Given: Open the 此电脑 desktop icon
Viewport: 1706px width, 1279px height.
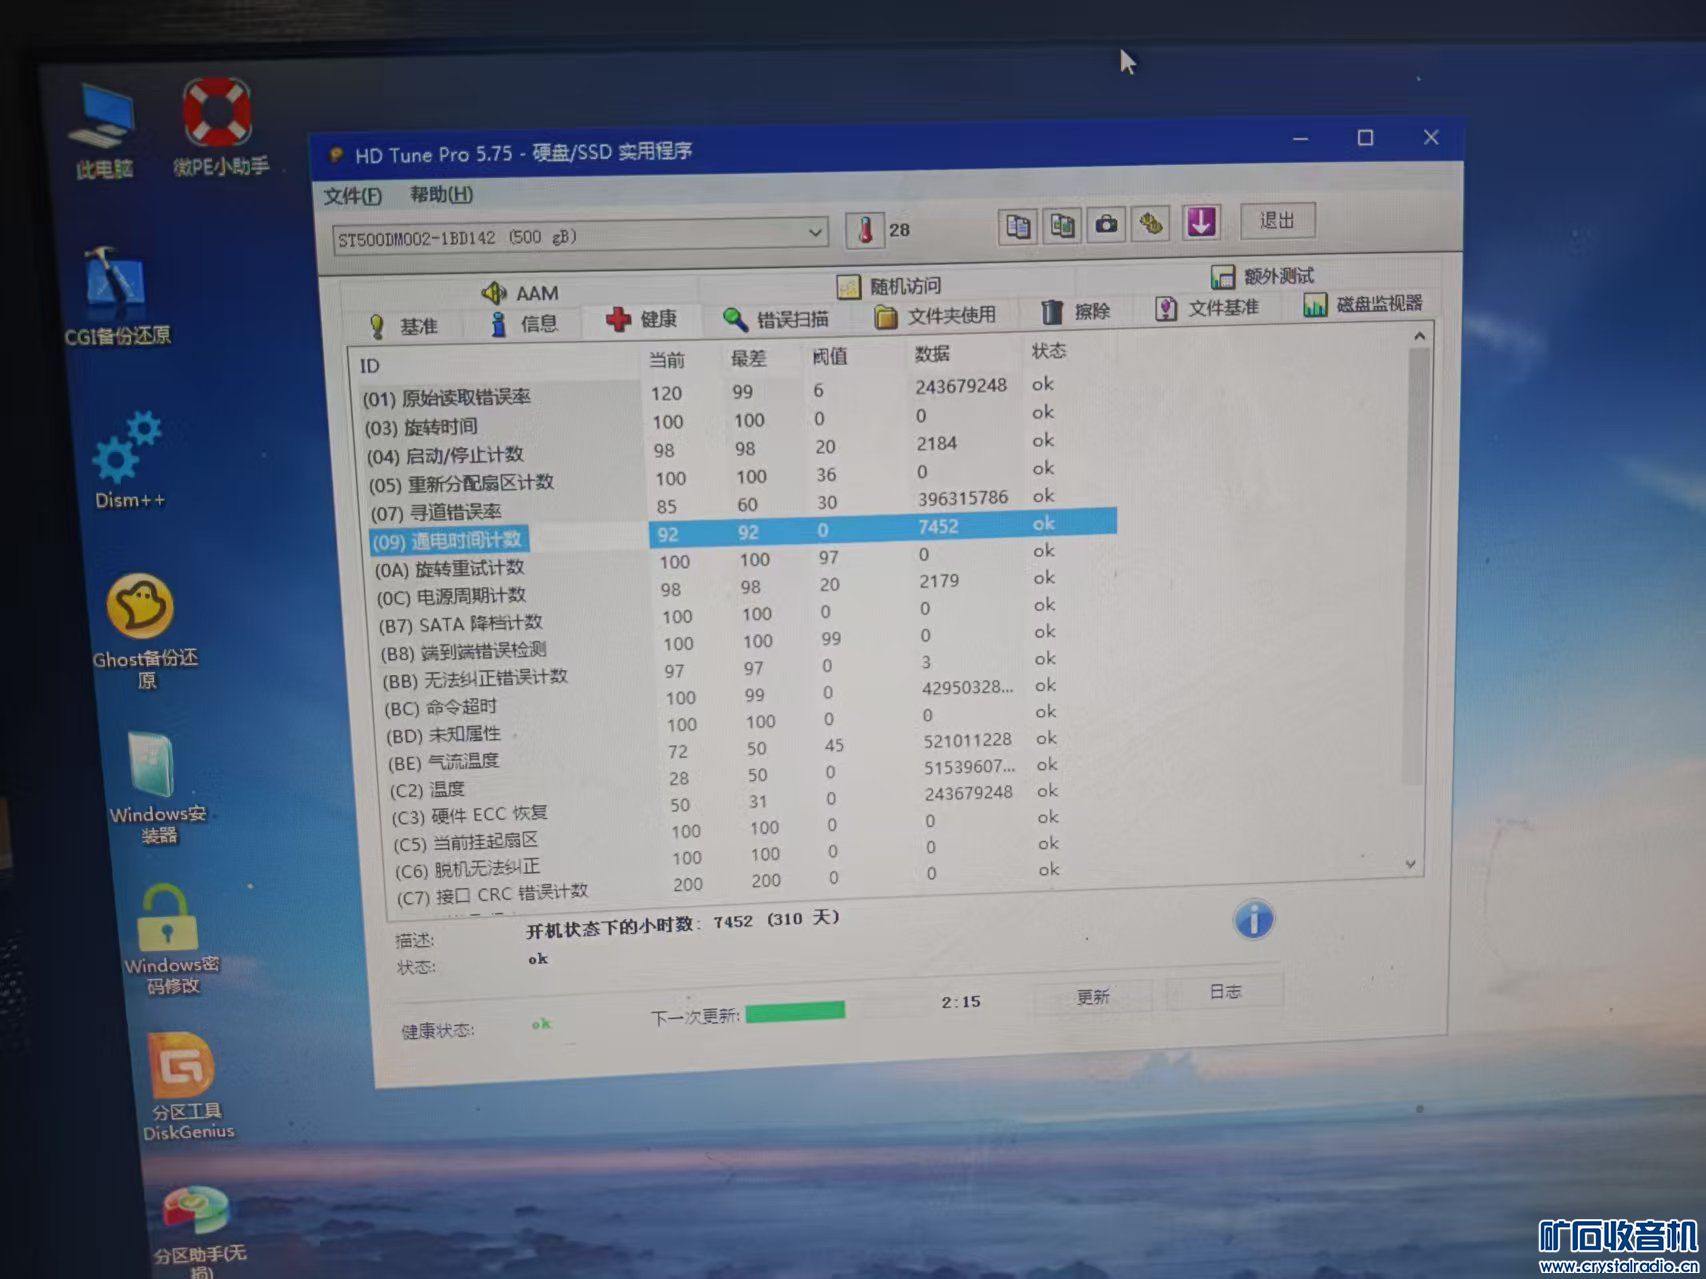Looking at the screenshot, I should (103, 130).
